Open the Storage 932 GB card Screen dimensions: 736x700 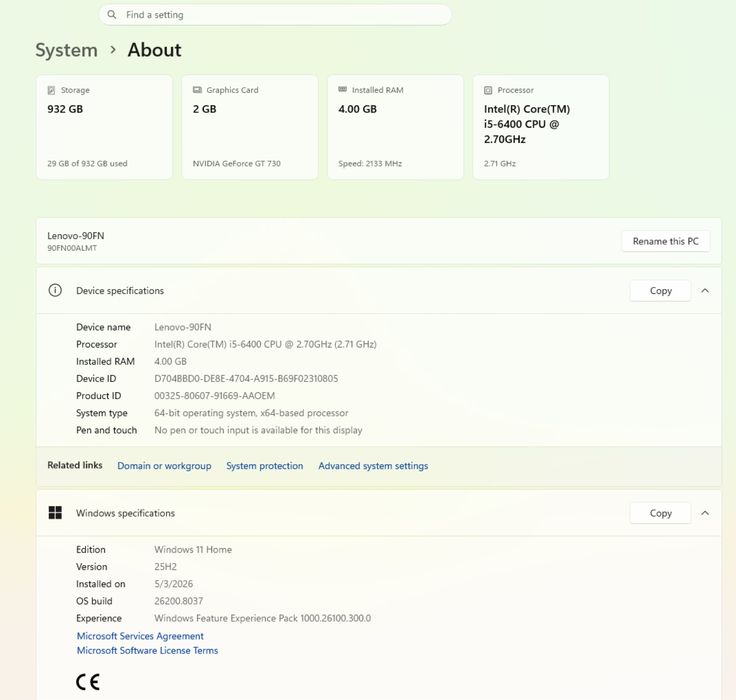tap(104, 127)
